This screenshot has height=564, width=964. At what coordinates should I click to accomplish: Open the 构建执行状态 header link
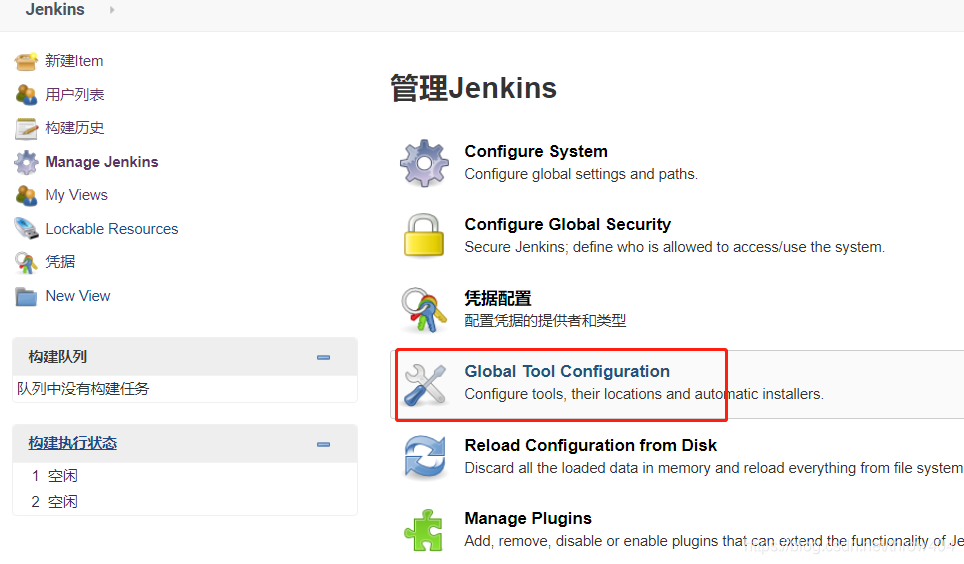(x=73, y=443)
